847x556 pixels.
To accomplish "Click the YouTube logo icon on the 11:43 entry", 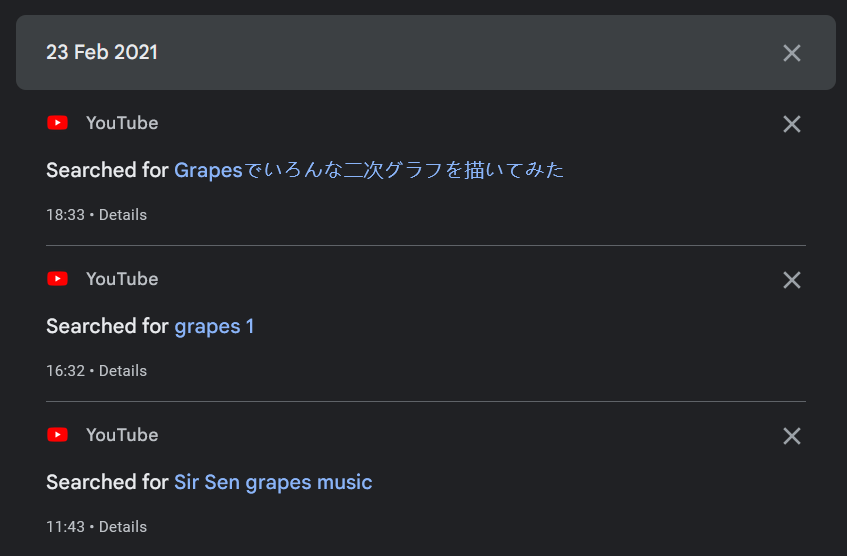I will (x=58, y=435).
